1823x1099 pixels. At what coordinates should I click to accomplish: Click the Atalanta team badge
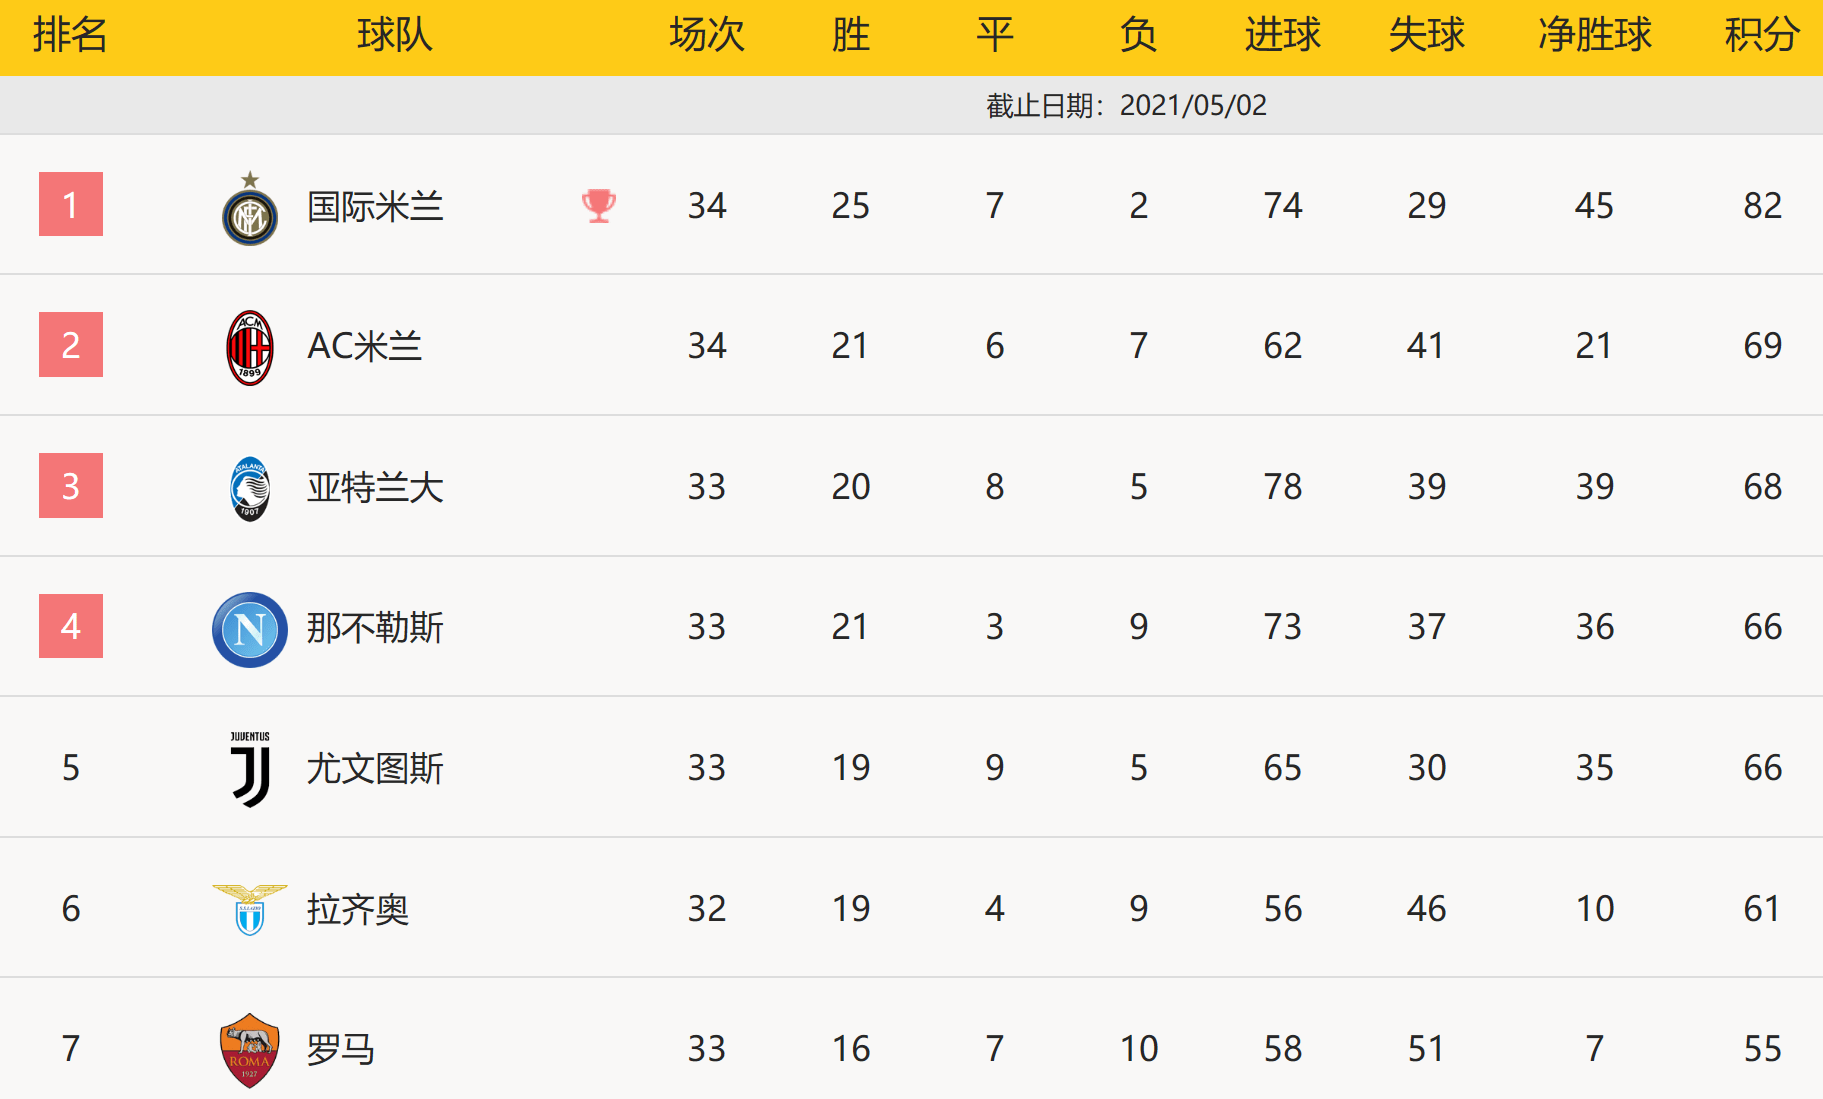[250, 488]
